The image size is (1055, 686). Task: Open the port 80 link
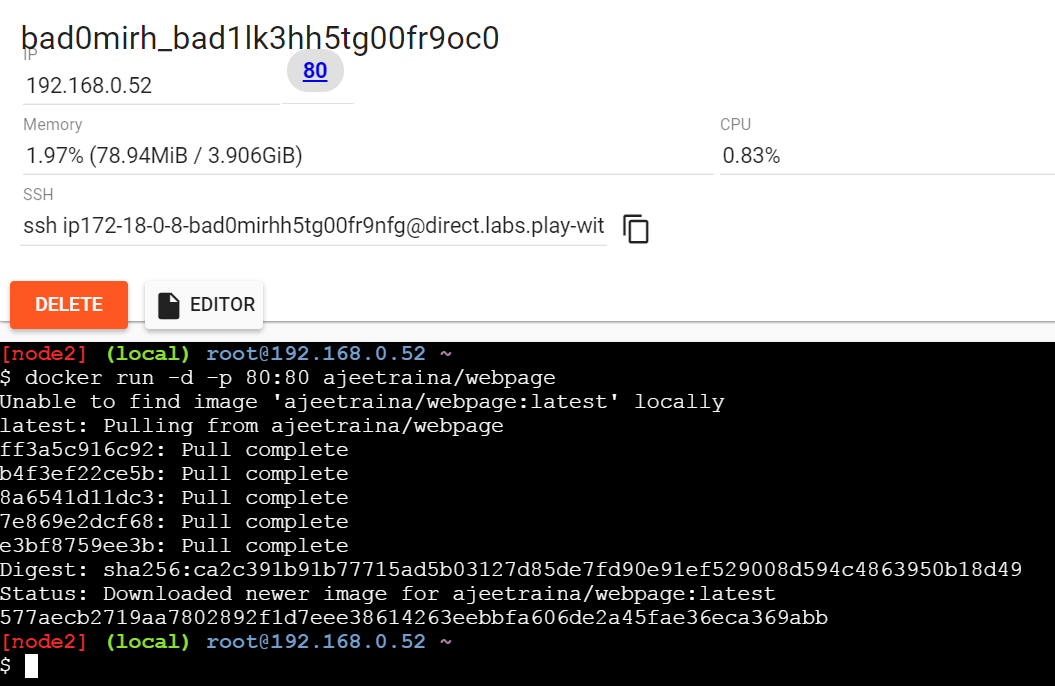coord(315,70)
